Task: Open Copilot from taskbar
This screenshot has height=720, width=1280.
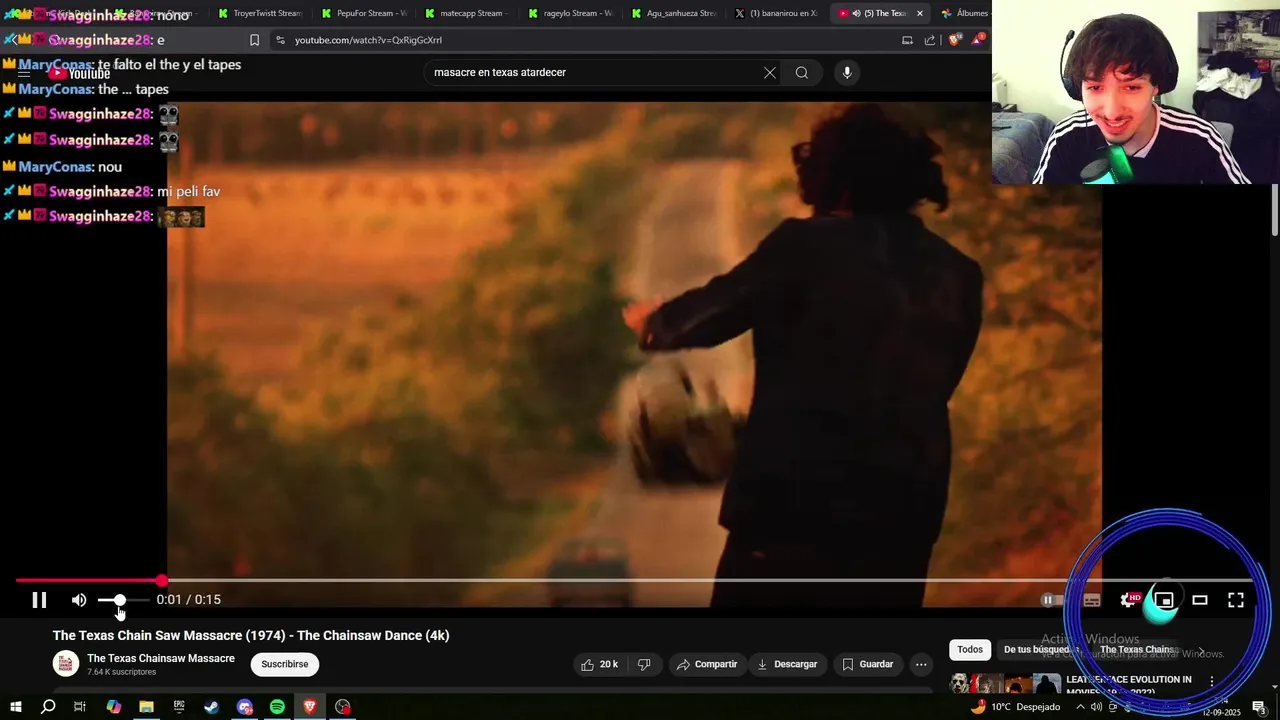Action: (113, 707)
